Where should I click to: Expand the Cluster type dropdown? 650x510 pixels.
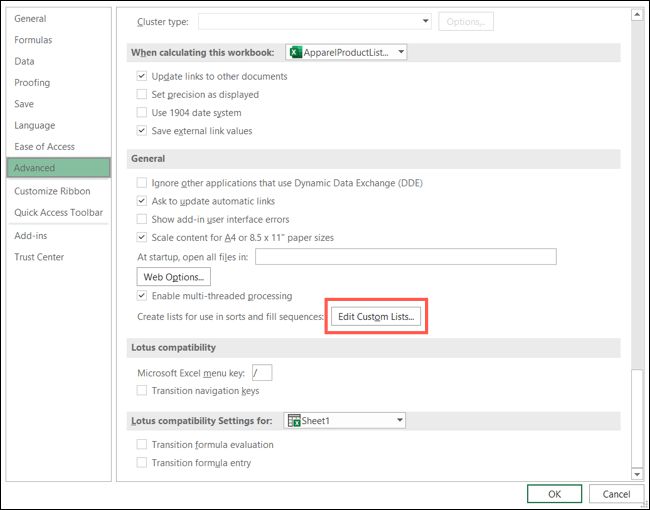click(x=425, y=21)
